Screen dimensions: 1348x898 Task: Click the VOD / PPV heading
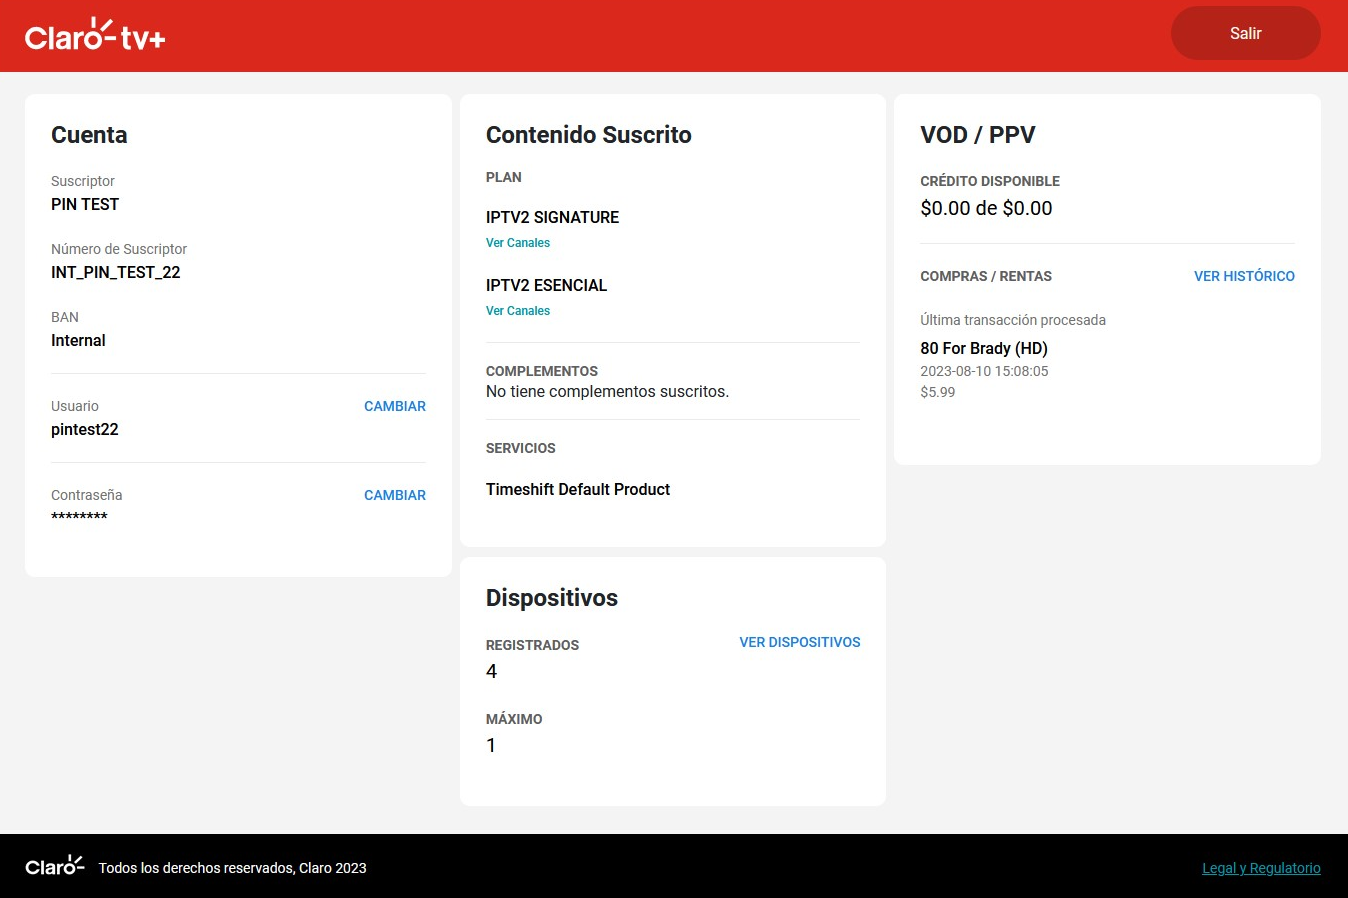(x=977, y=135)
